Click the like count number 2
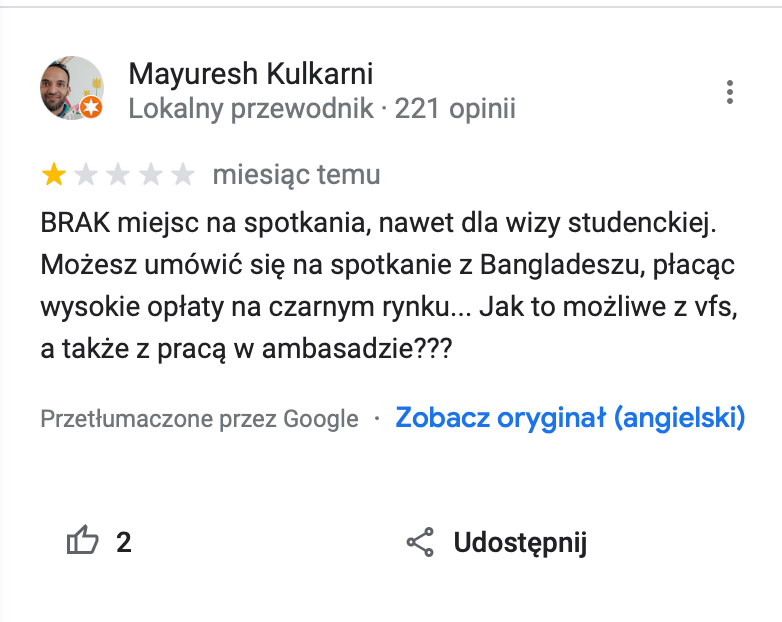The width and height of the screenshot is (782, 622). pyautogui.click(x=124, y=543)
